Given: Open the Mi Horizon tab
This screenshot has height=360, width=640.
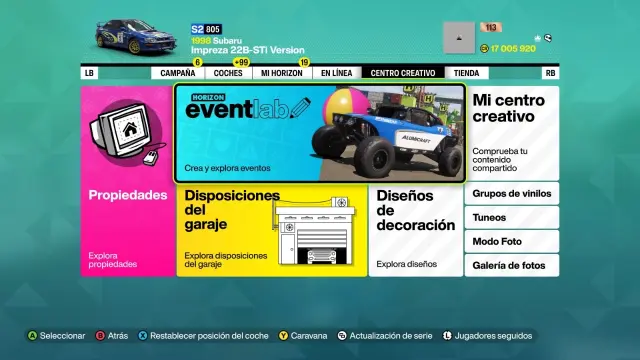Looking at the screenshot, I should [282, 73].
